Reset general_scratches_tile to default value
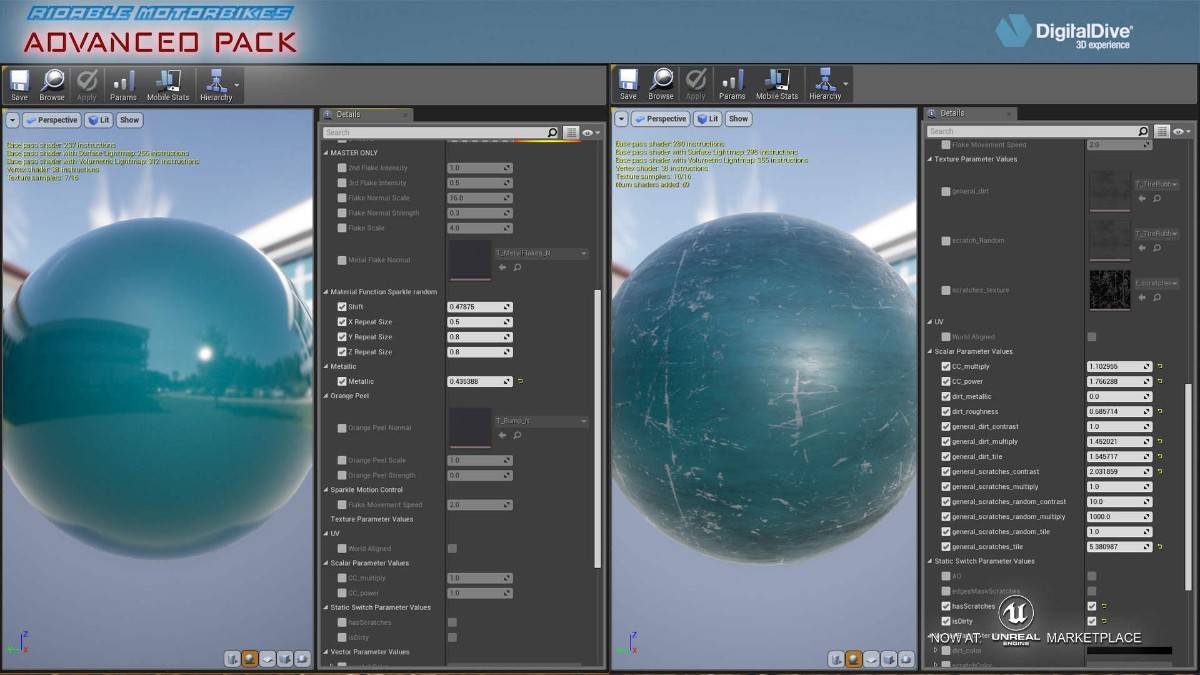 [1160, 547]
